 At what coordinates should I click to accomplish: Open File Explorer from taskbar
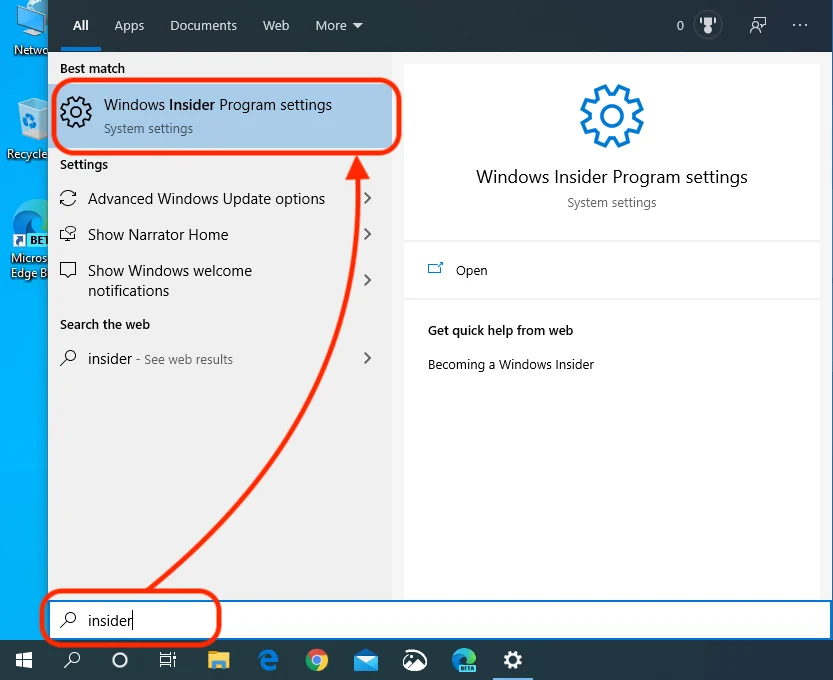(218, 660)
